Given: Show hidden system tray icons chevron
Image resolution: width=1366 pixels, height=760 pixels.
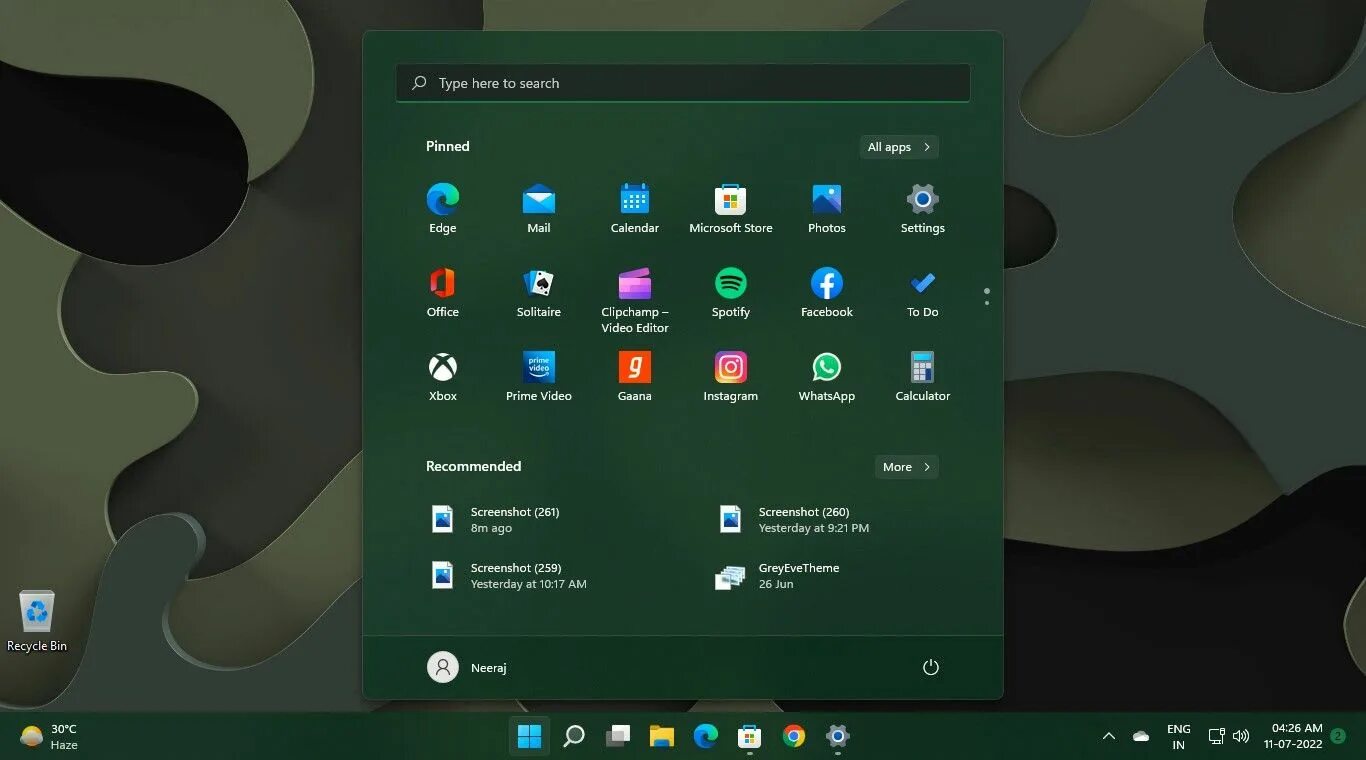Looking at the screenshot, I should (x=1108, y=737).
